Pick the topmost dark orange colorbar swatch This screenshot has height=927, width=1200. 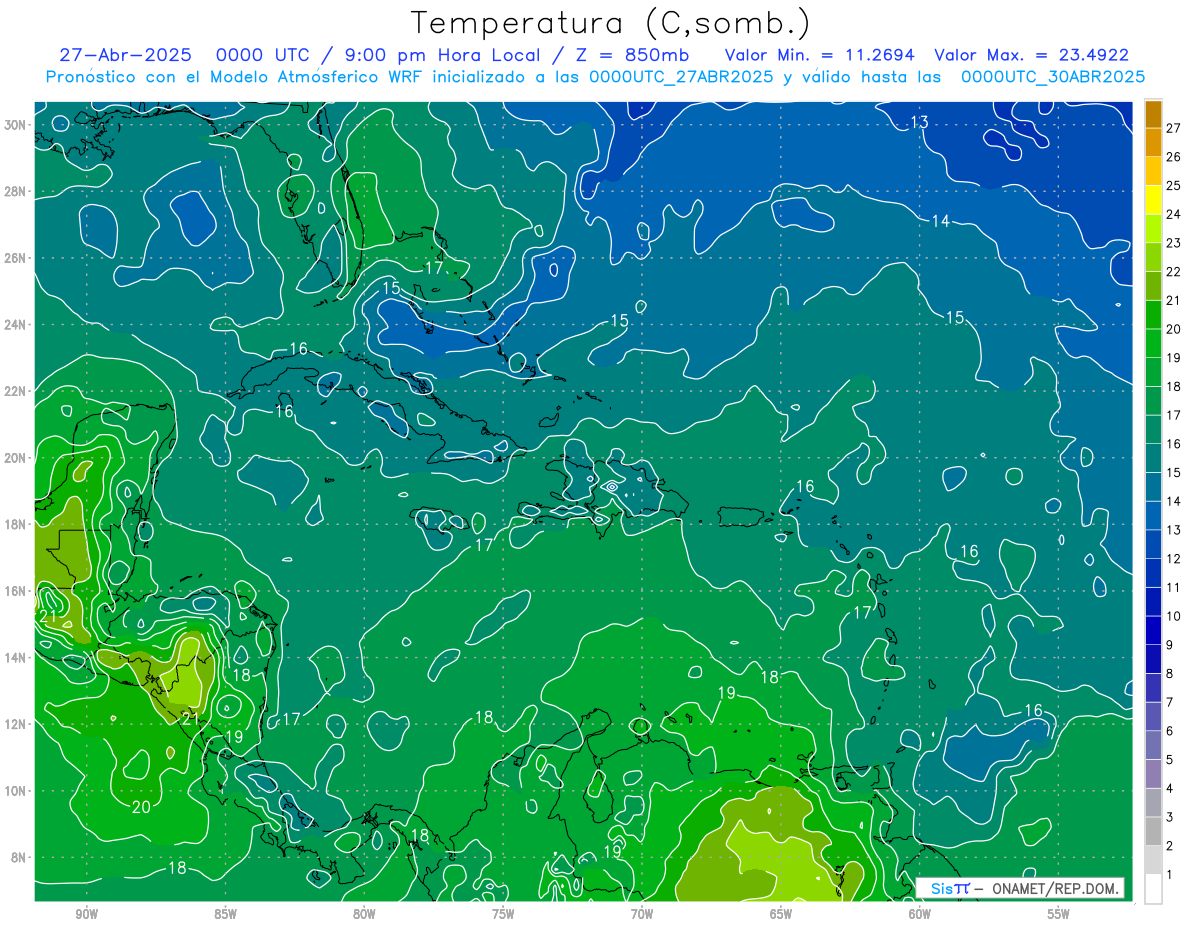coord(1153,113)
